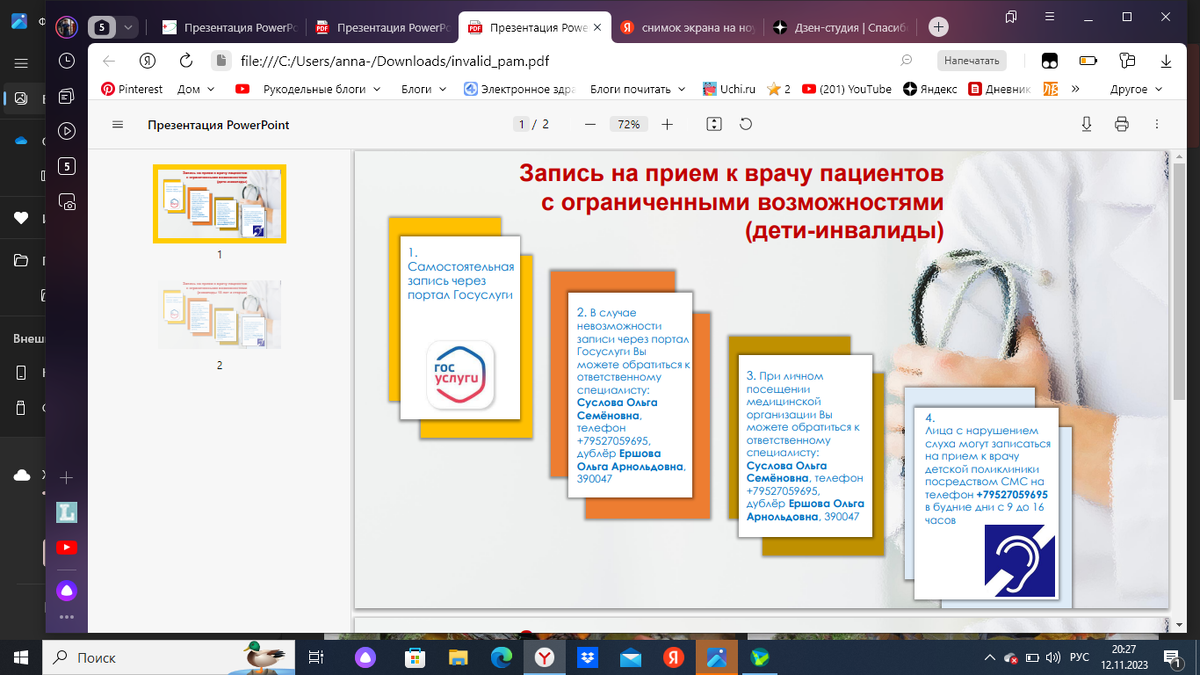Viewport: 1200px width, 675px height.
Task: Expand the Блоги почитать bookmarks folder
Action: 638,89
